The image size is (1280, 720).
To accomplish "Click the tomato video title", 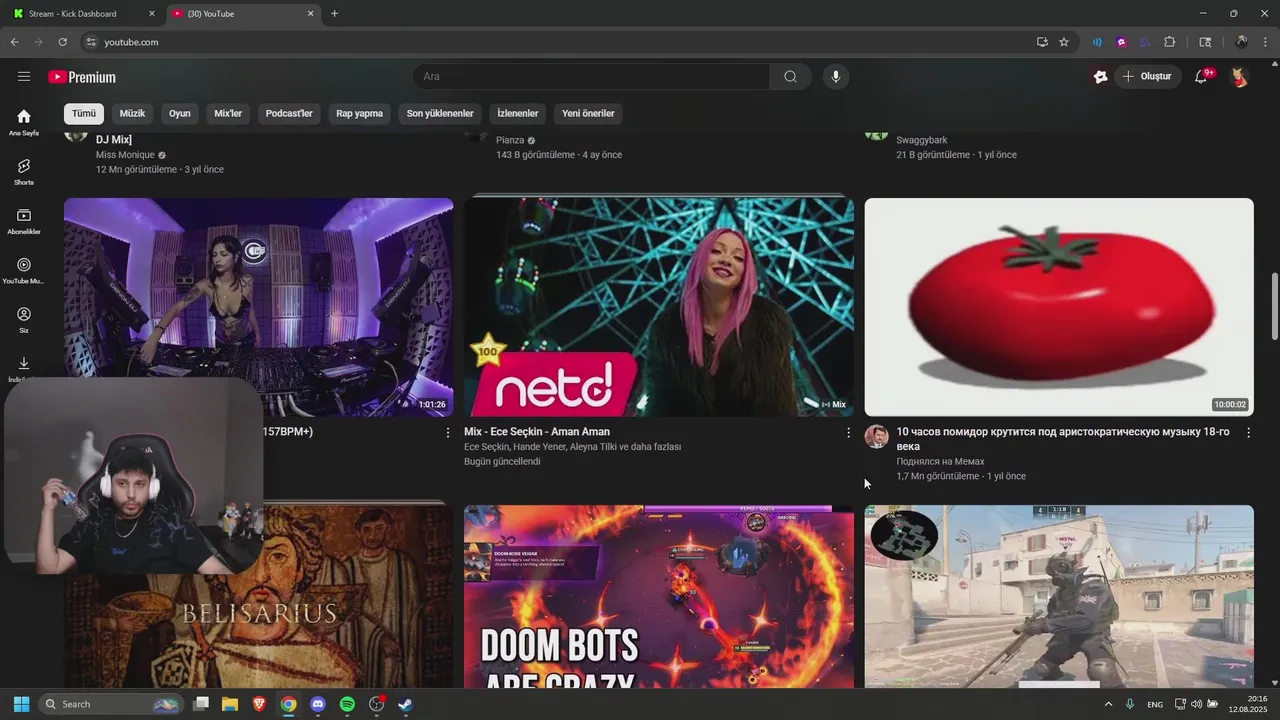I will click(1063, 439).
